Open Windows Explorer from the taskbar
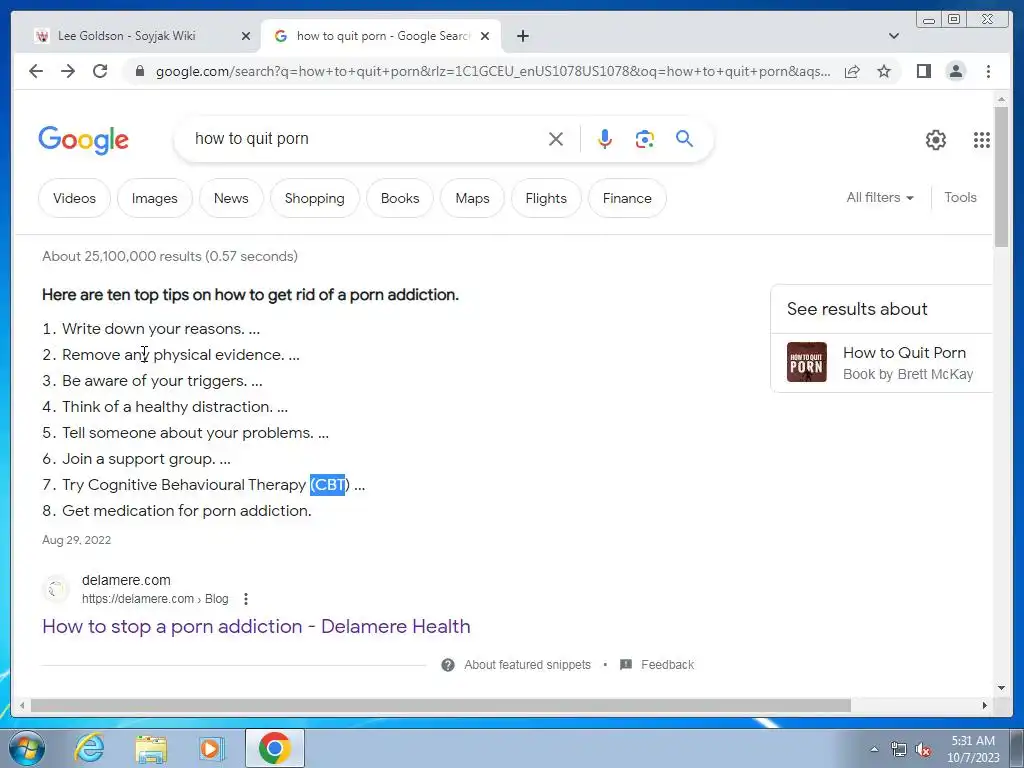 [x=151, y=750]
